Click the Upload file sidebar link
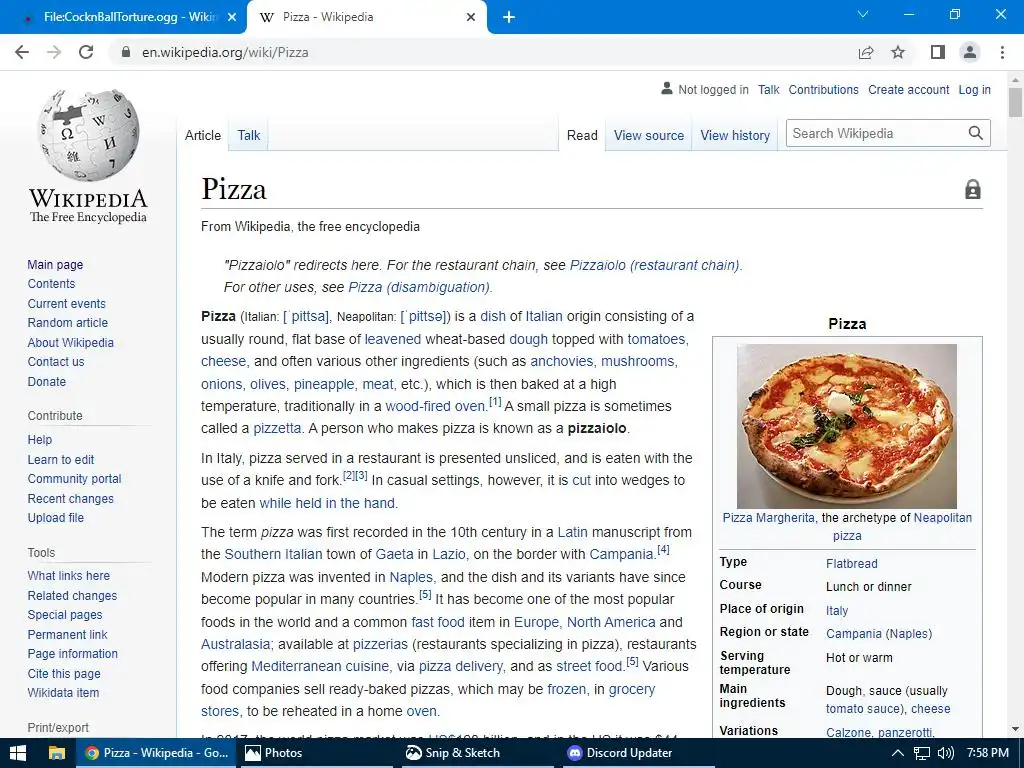Viewport: 1024px width, 768px height. coord(56,517)
